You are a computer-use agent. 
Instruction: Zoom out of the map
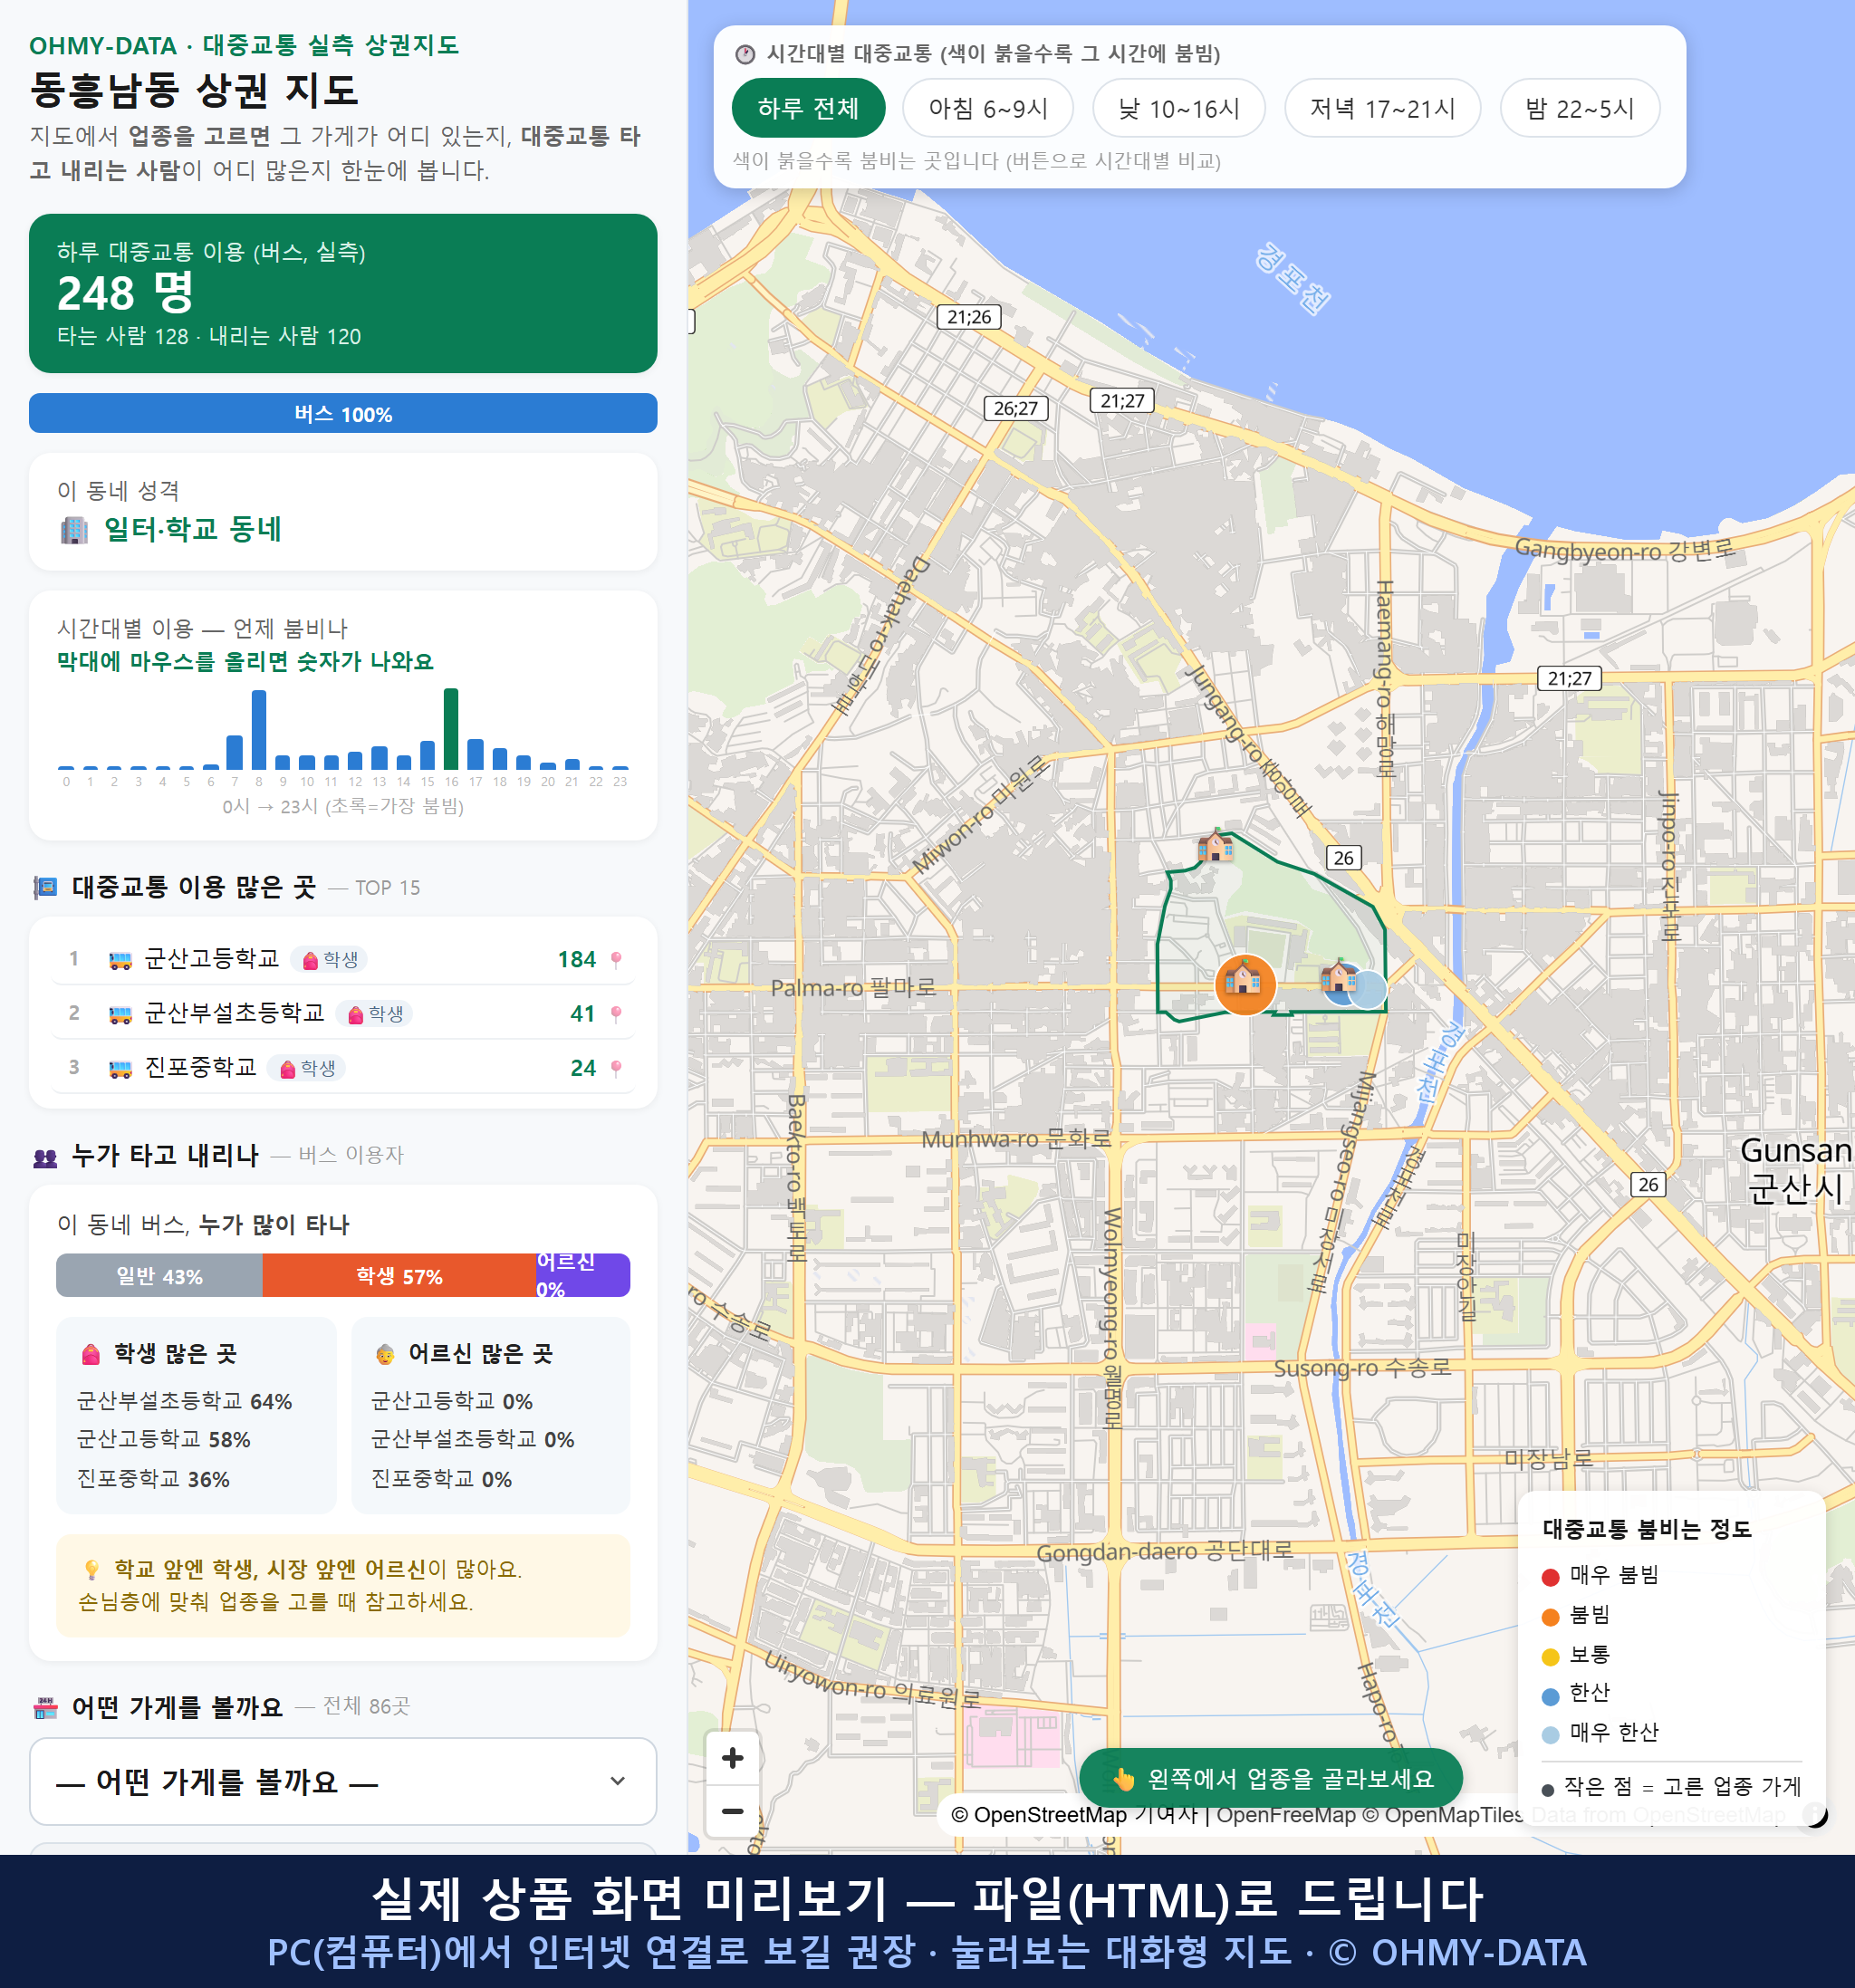(x=732, y=1811)
